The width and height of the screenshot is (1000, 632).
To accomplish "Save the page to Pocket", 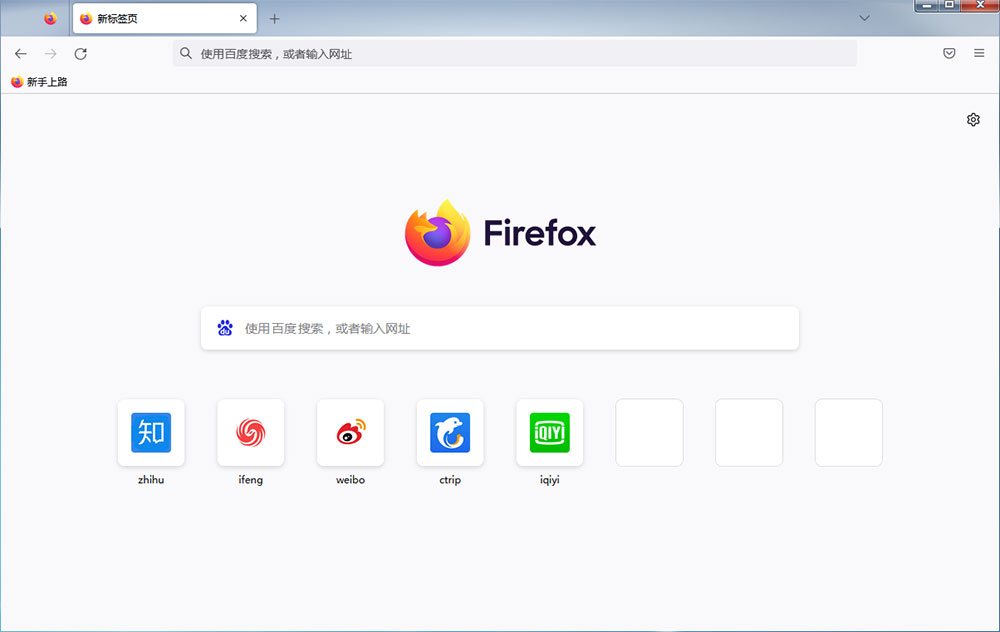I will [x=948, y=53].
